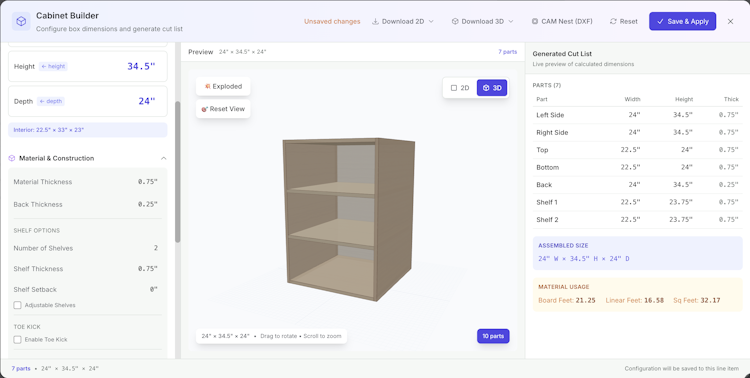The image size is (750, 378).
Task: Click the Reset View target icon
Action: click(x=205, y=109)
